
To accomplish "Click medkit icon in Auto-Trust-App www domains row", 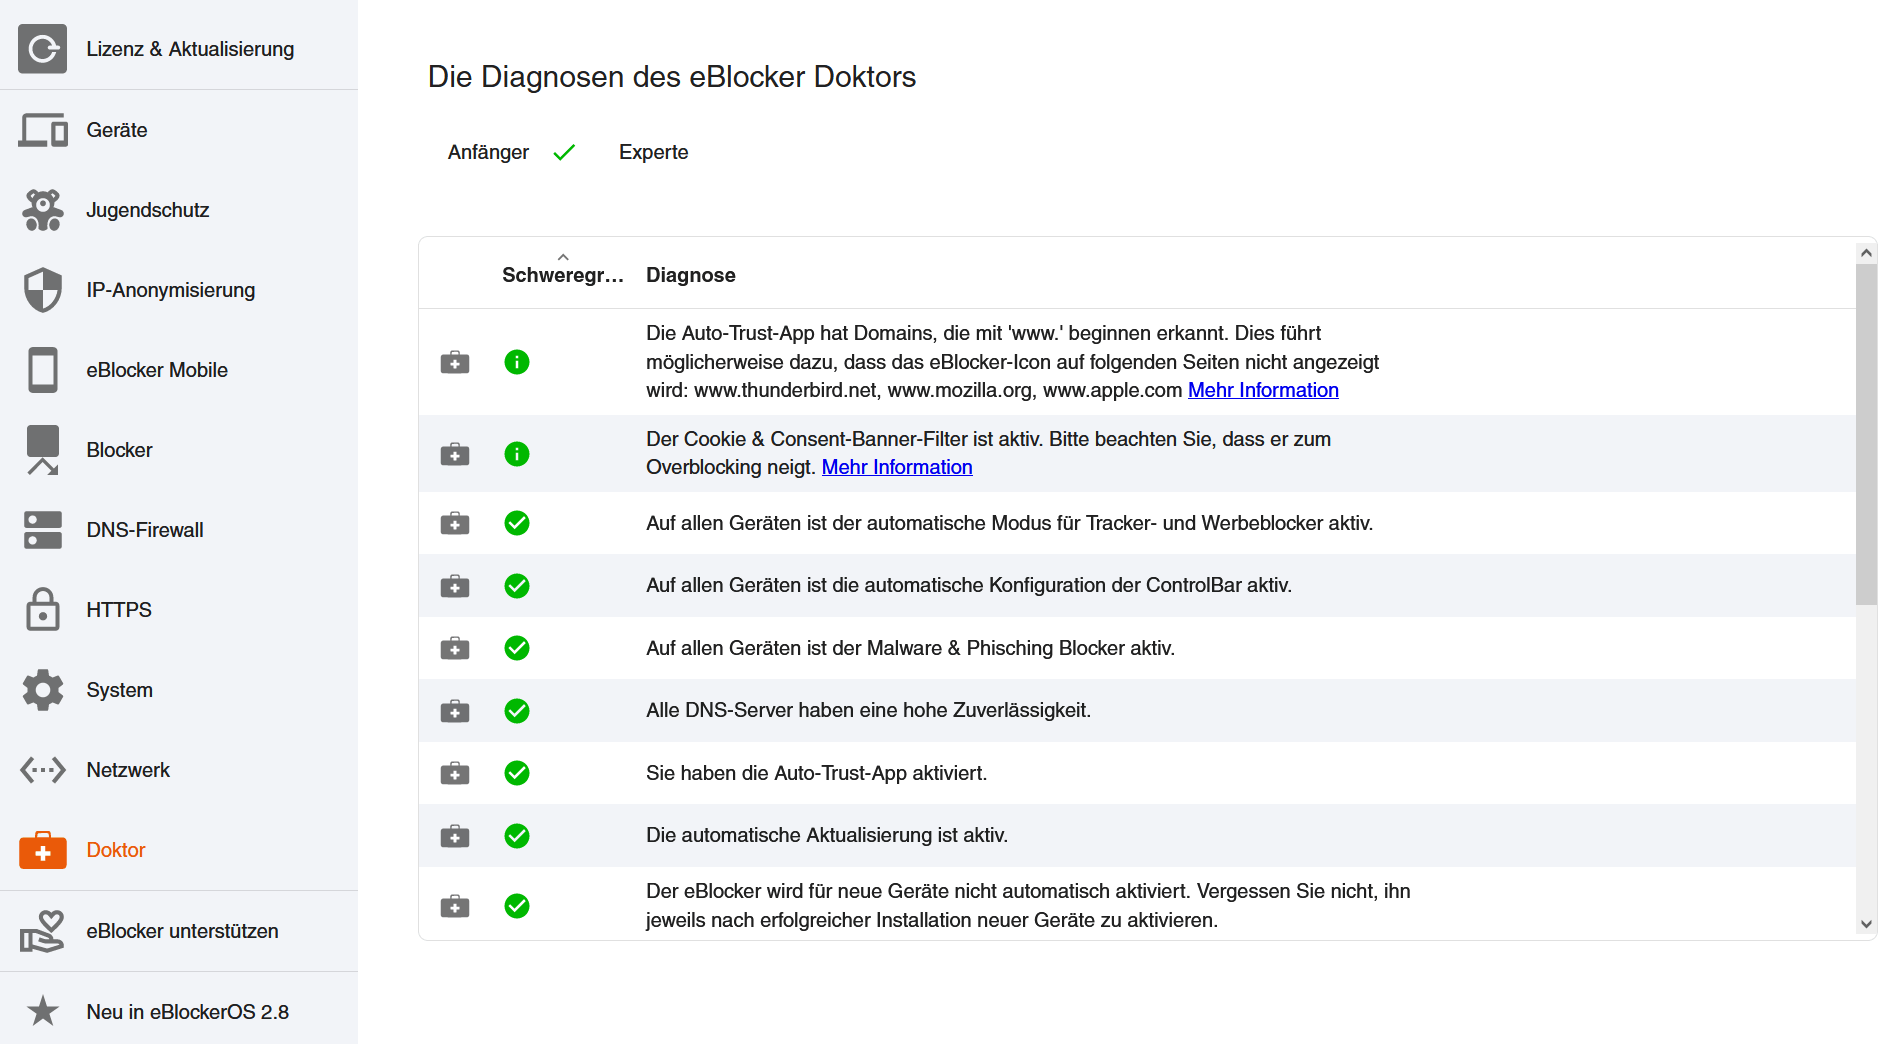I will [x=455, y=362].
